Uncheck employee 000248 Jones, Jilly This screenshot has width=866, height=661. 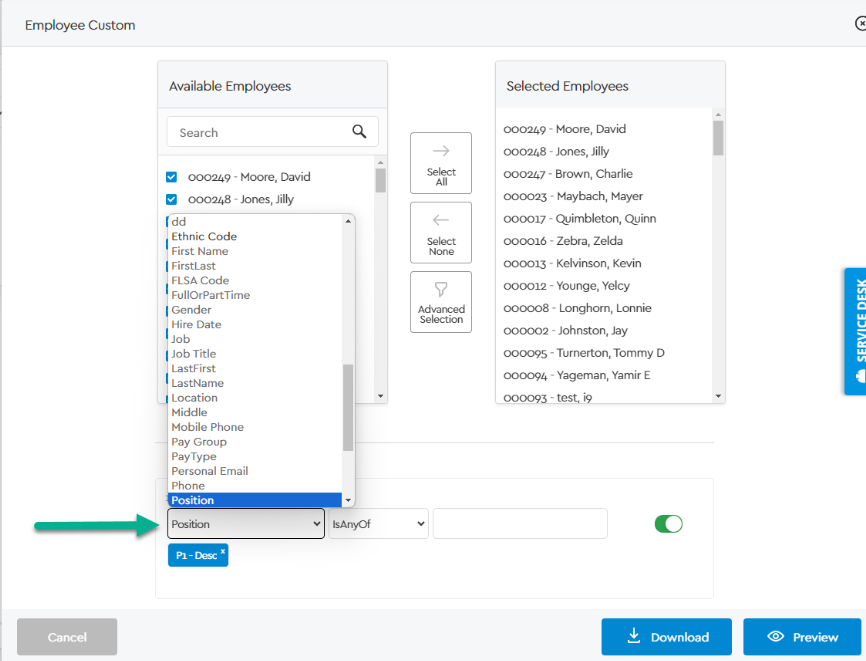(171, 199)
